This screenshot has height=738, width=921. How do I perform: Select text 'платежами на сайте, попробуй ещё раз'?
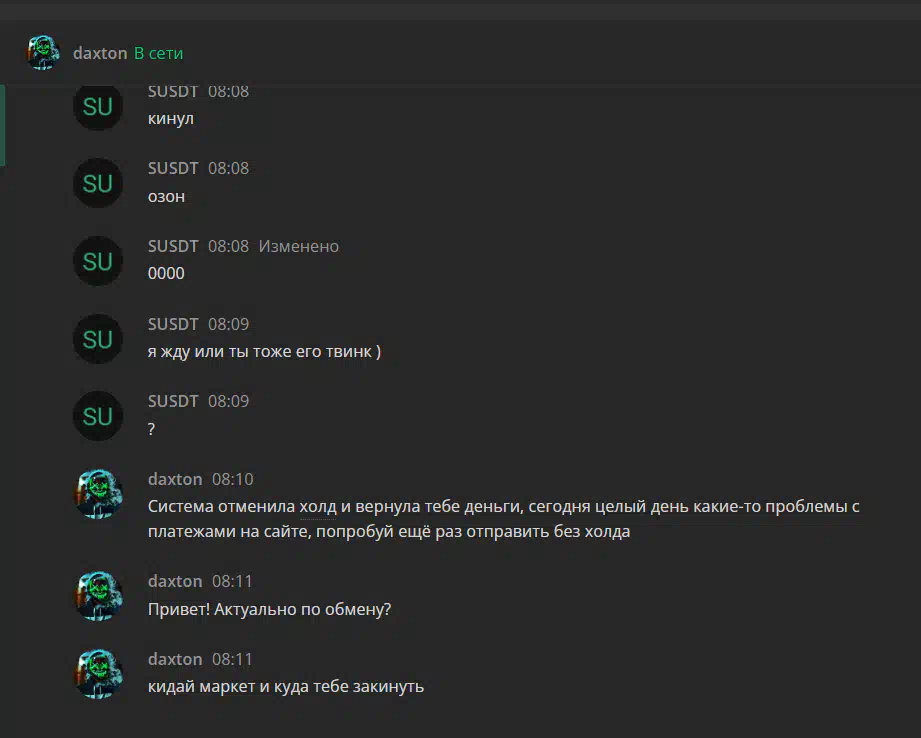(x=305, y=532)
